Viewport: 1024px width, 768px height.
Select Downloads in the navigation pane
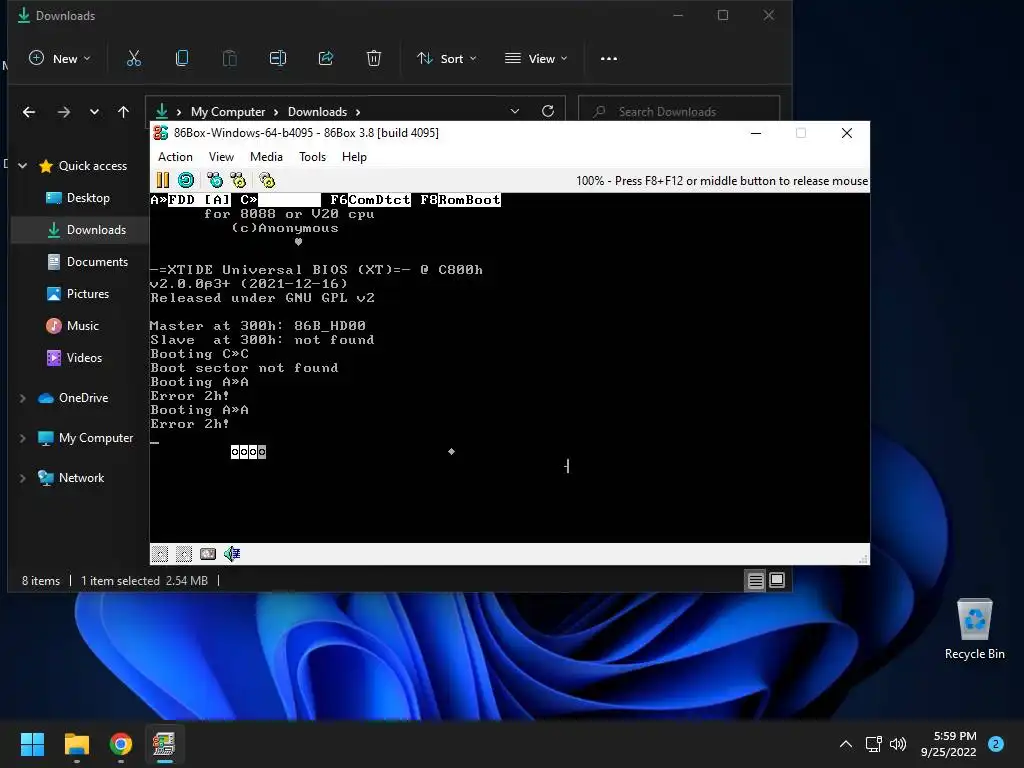[80, 230]
